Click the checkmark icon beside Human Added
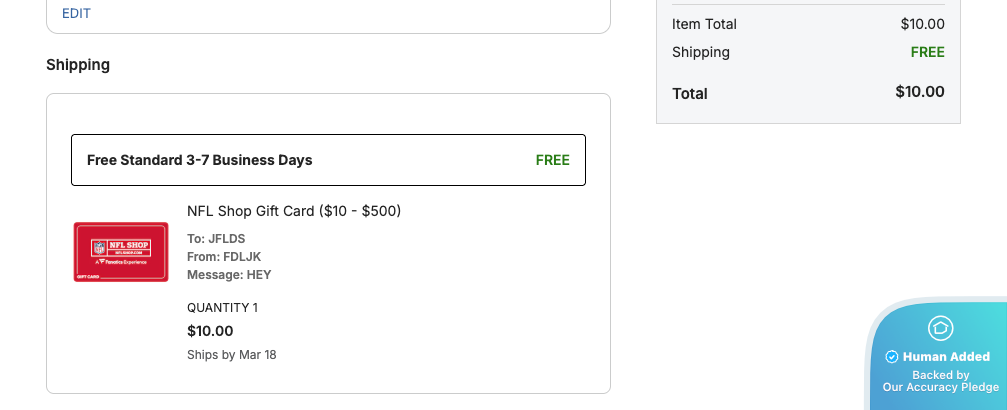The image size is (1007, 410). tap(892, 357)
